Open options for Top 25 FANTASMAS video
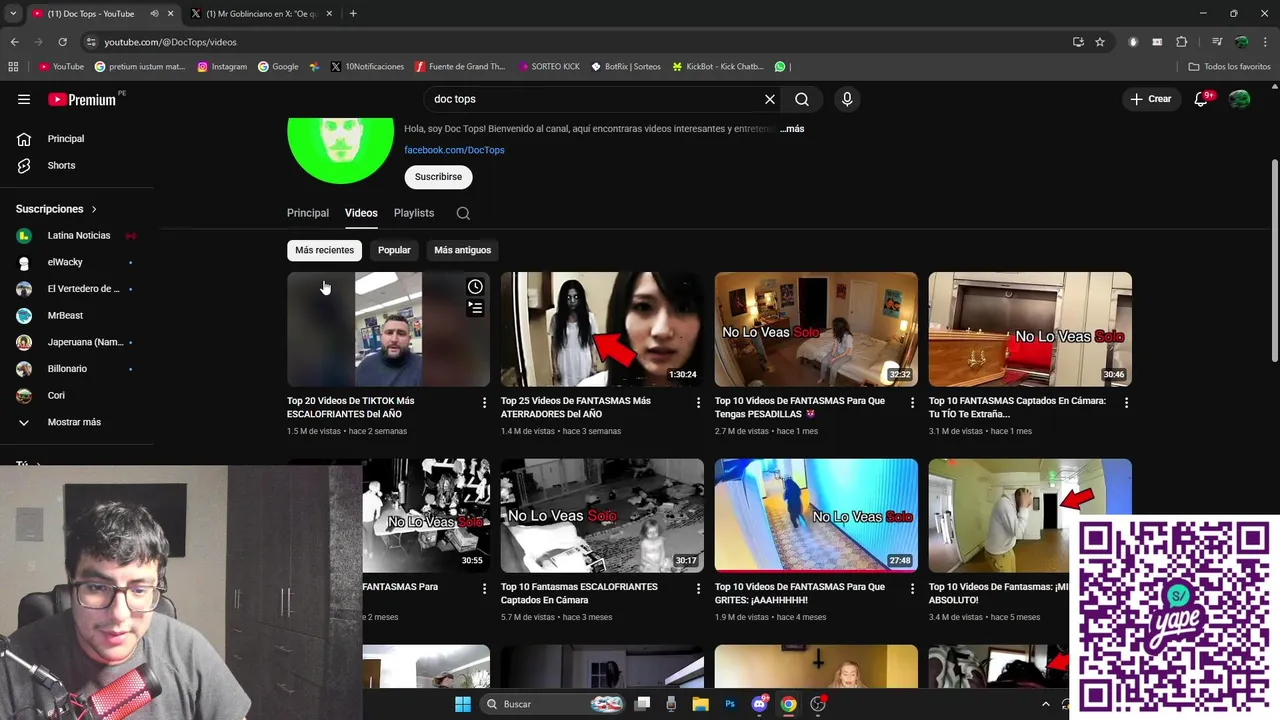 [x=698, y=402]
